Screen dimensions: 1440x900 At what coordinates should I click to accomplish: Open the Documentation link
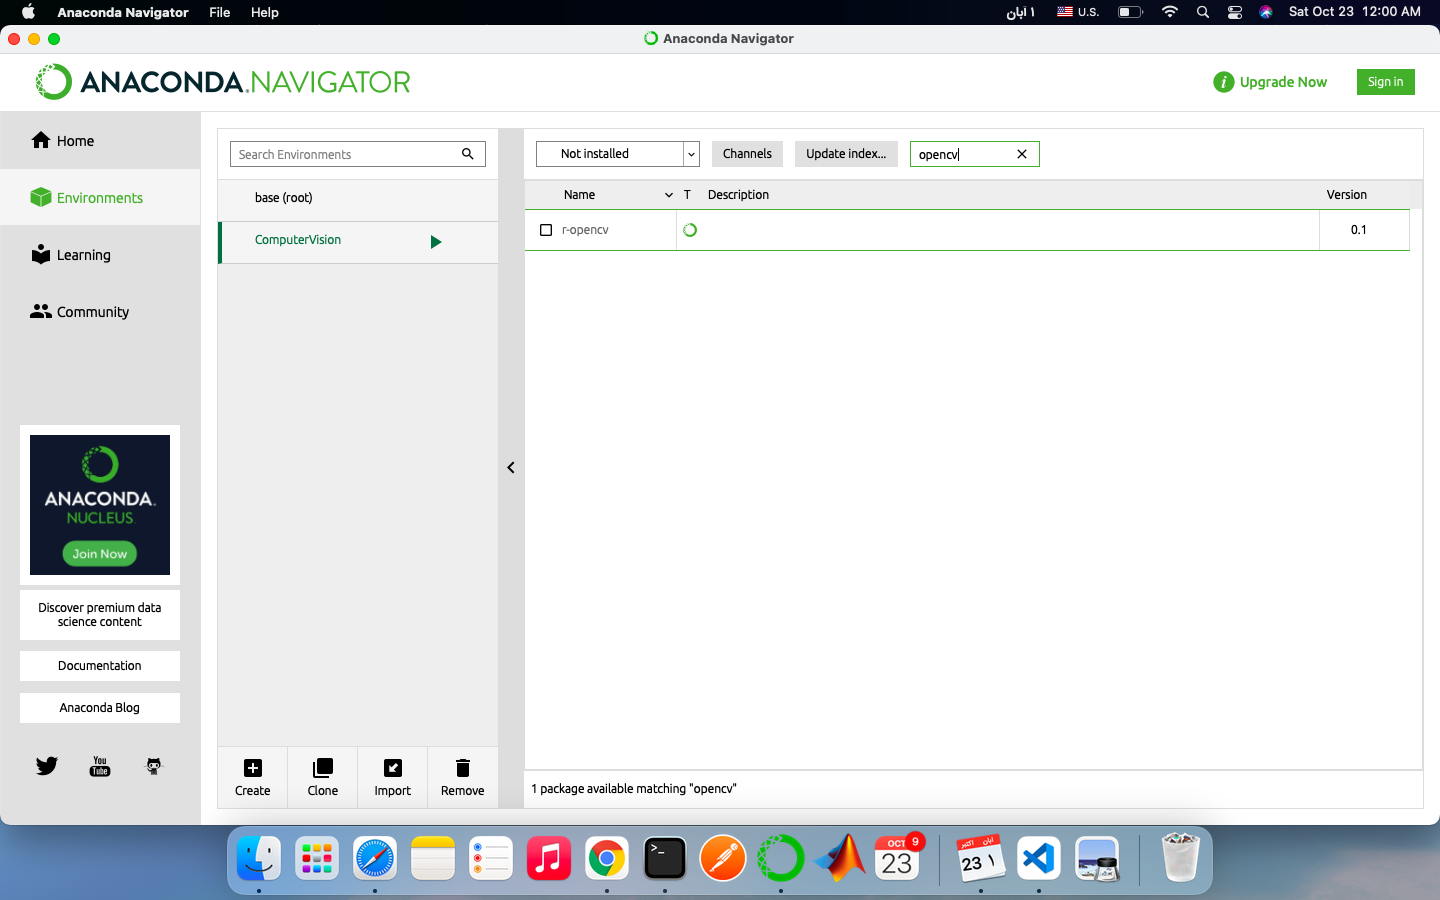click(x=100, y=666)
